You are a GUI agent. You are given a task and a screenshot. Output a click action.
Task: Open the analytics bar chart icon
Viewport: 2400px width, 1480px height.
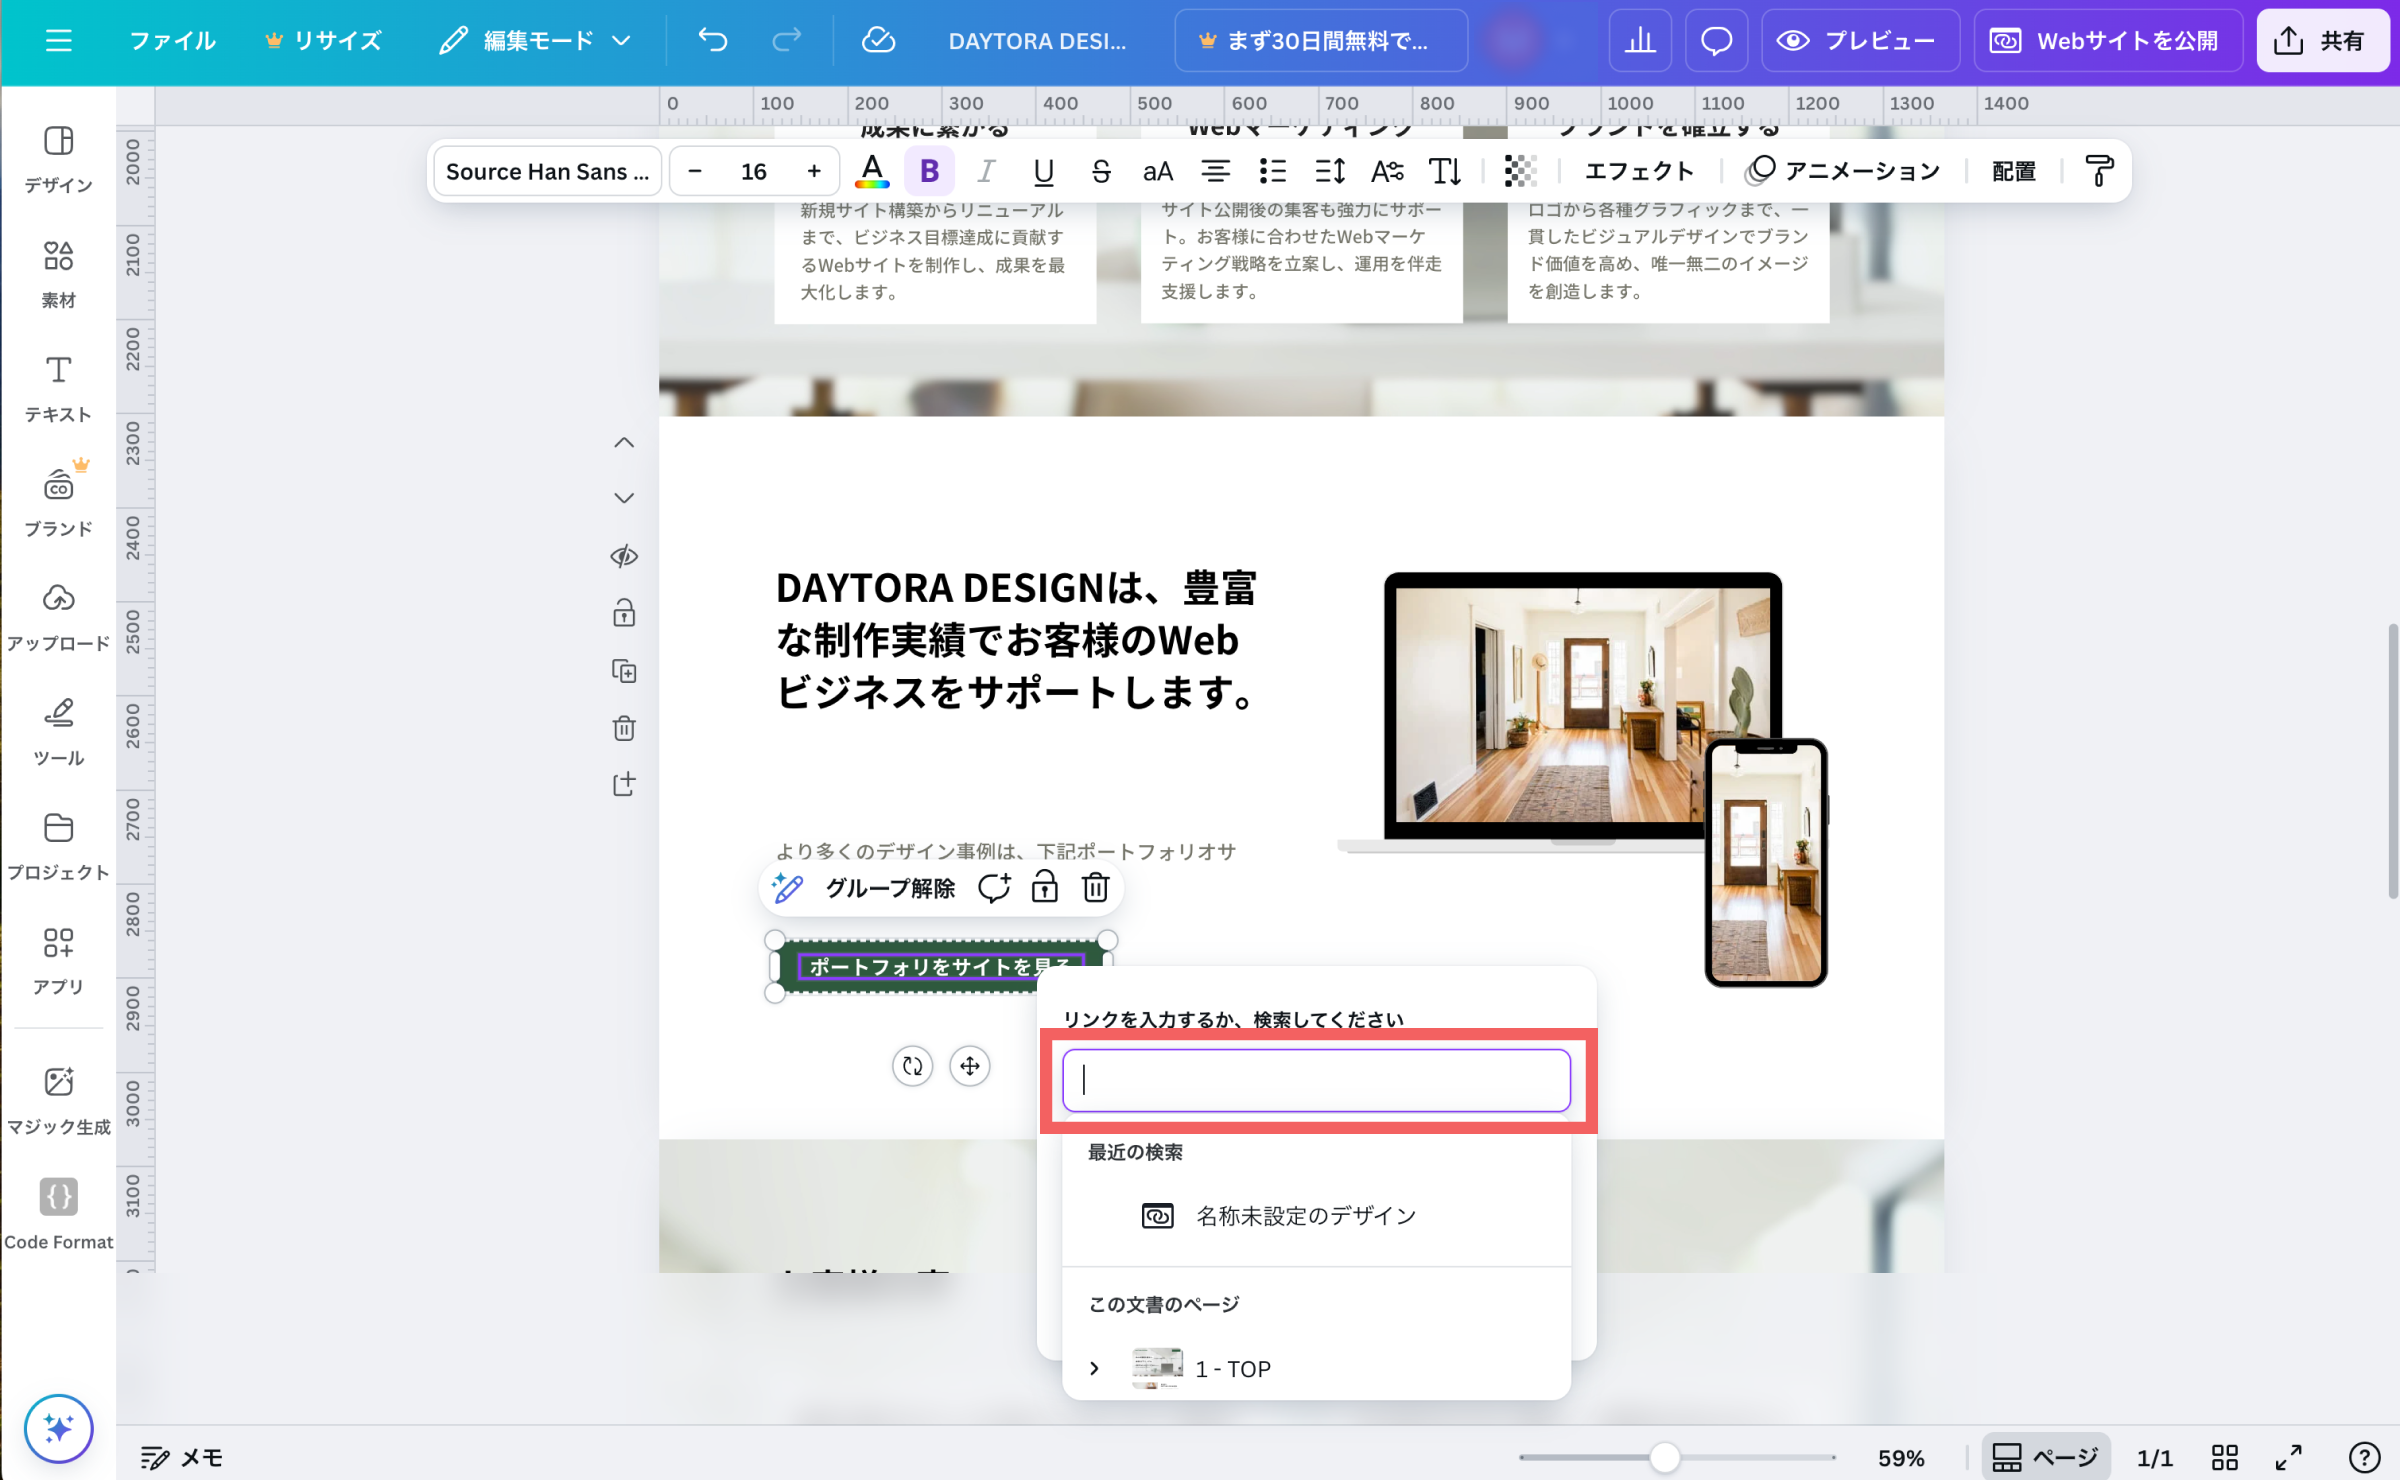point(1640,40)
